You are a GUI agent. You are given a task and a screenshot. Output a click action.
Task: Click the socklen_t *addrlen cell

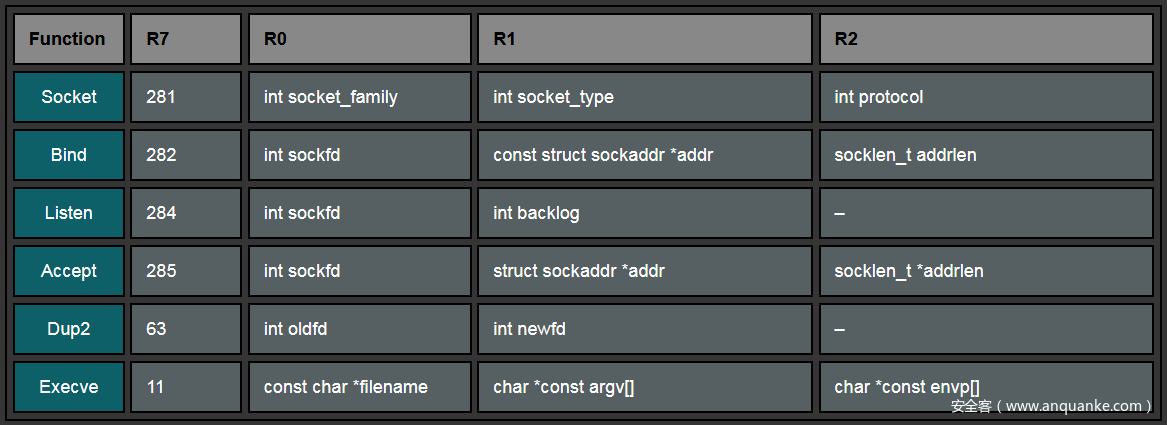[x=986, y=271]
